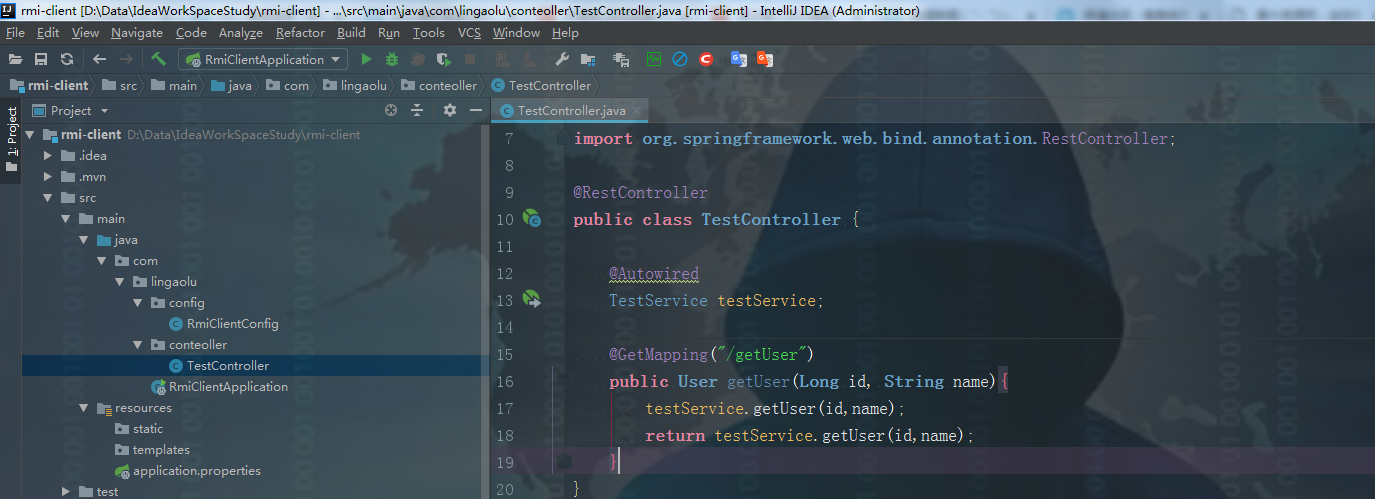
Task: Switch to the TestController.java editor tab
Action: click(571, 111)
